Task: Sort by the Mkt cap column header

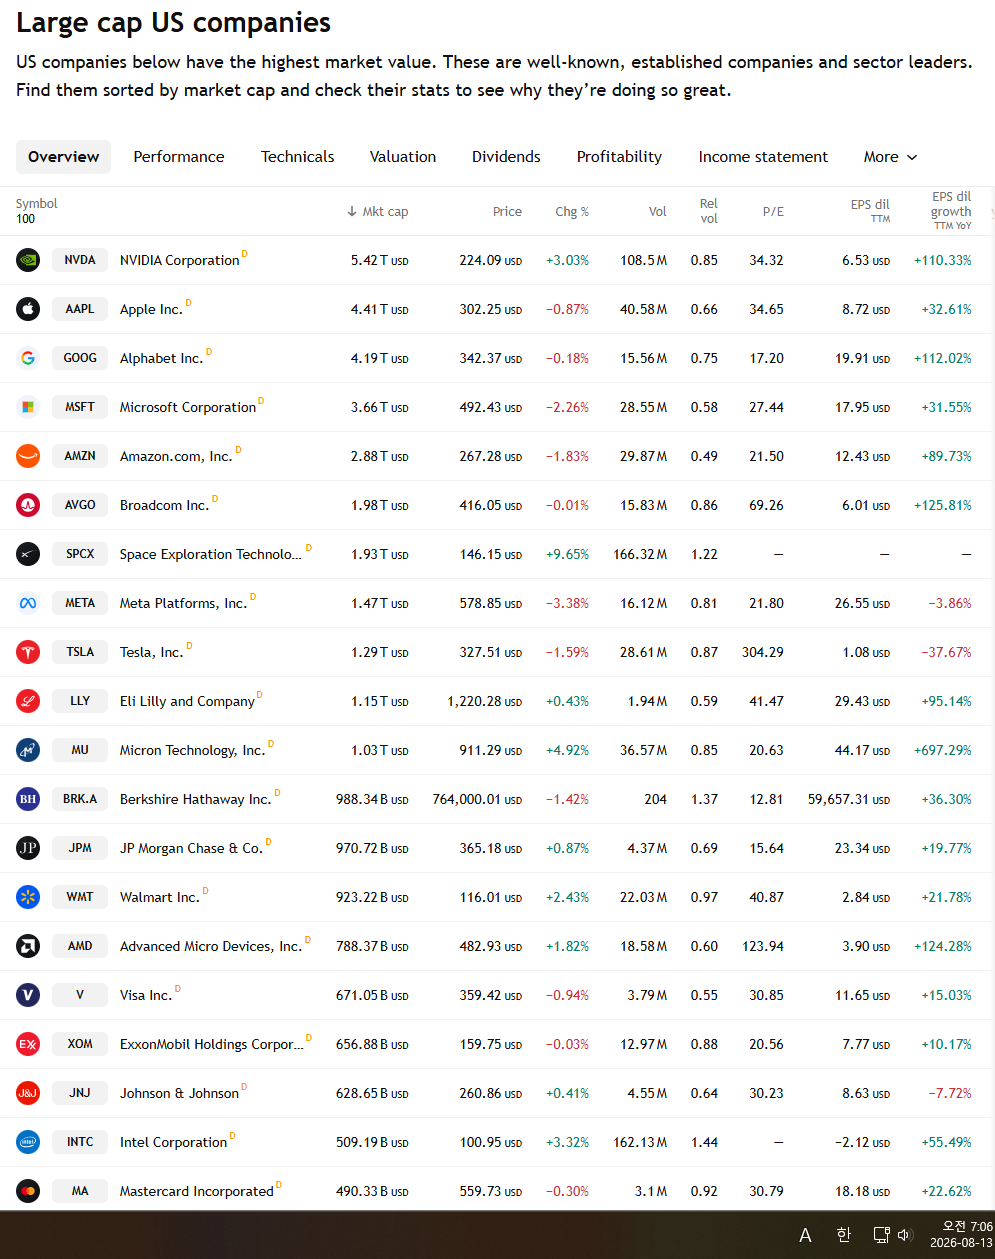Action: coord(377,211)
